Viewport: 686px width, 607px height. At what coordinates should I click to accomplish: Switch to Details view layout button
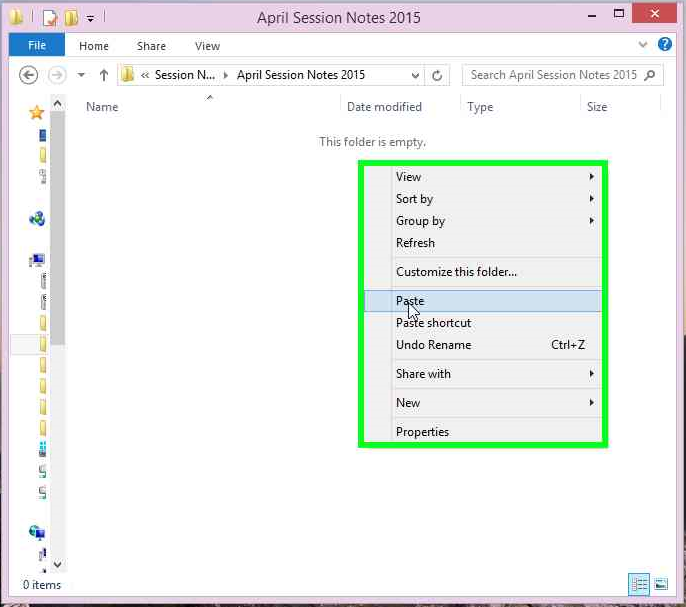pos(639,584)
